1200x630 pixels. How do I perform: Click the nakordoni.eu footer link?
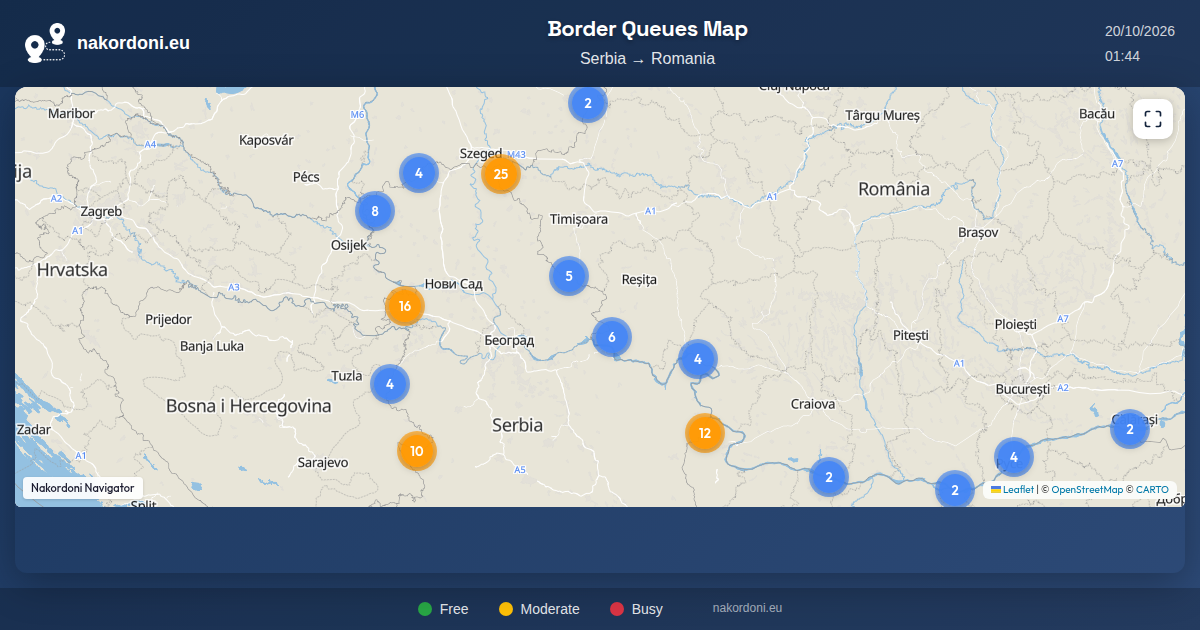[x=747, y=608]
